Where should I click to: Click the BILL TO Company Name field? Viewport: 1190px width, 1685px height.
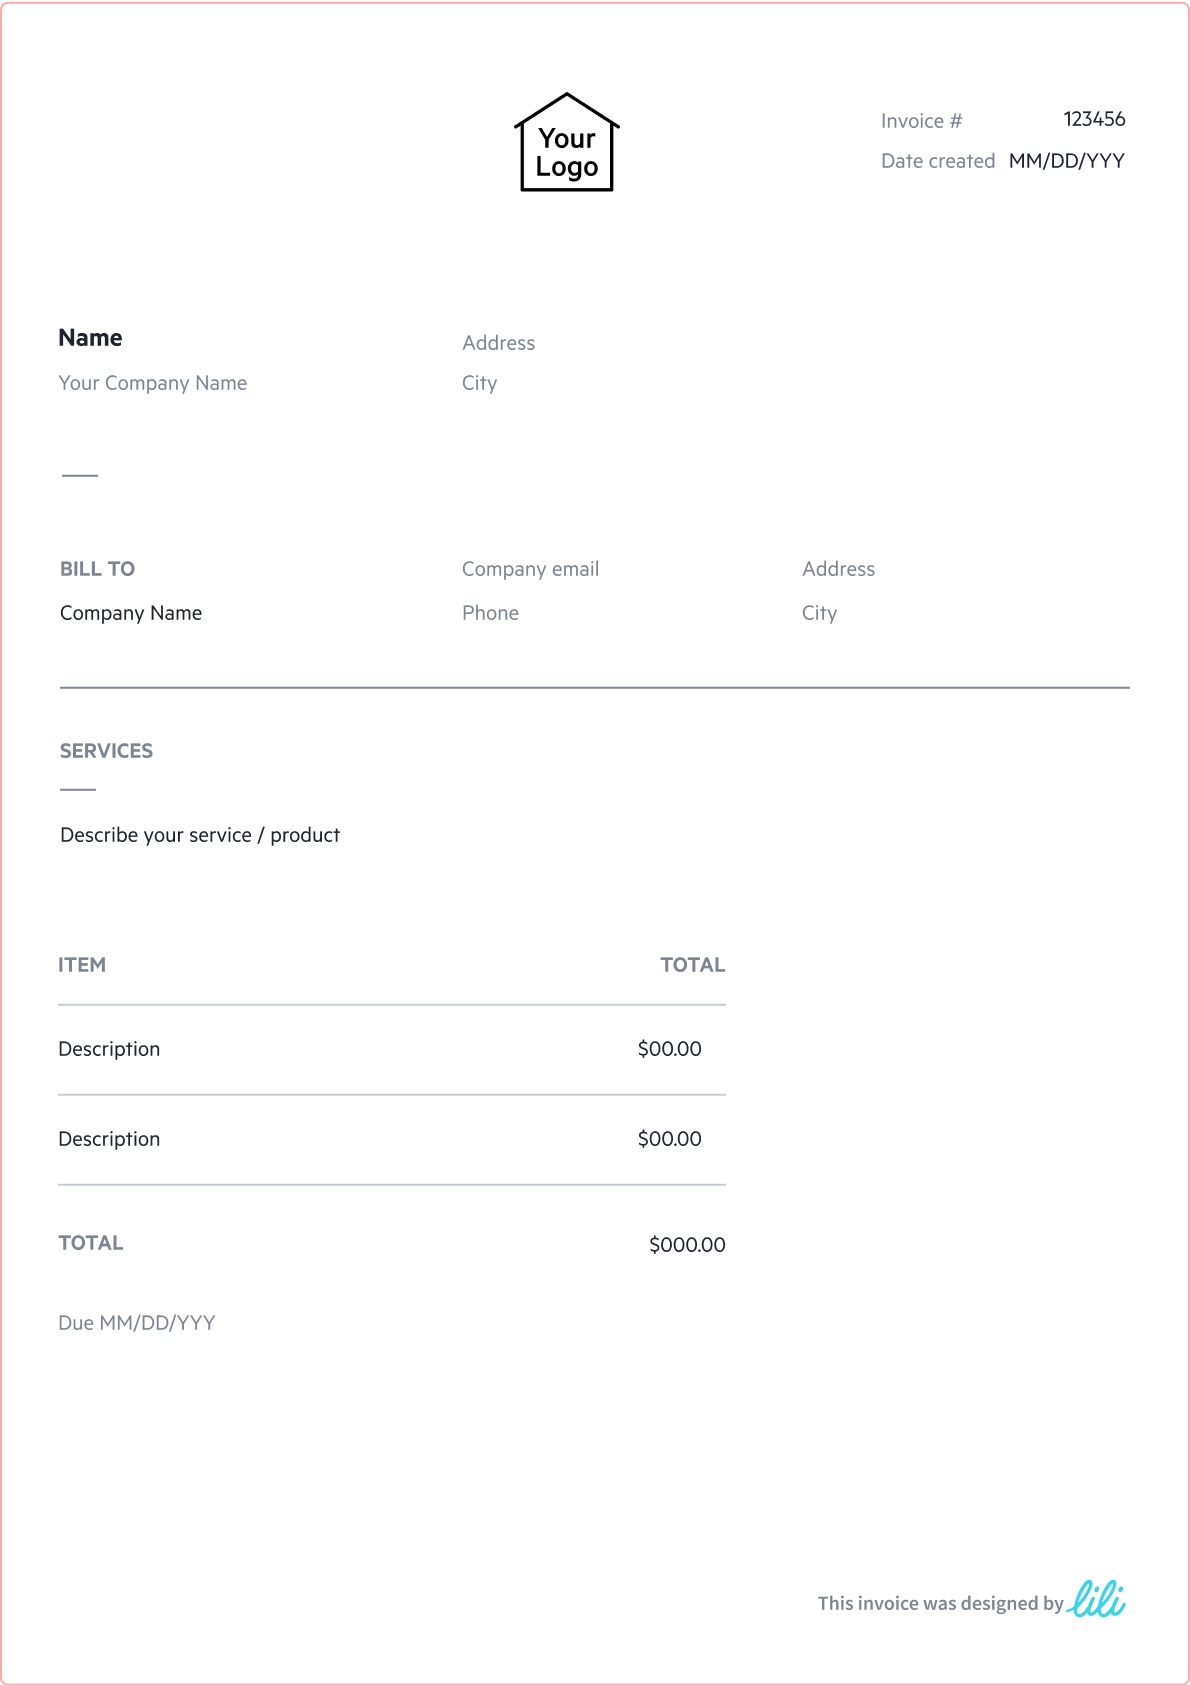[x=131, y=613]
